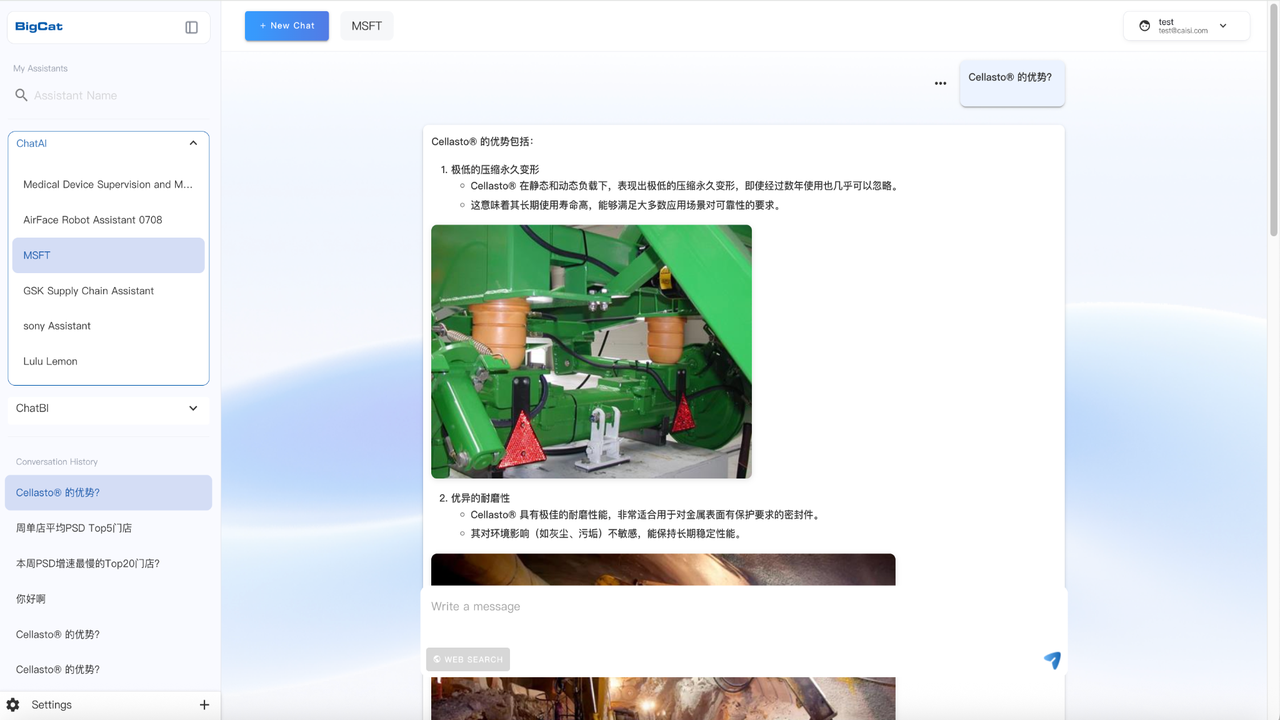The image size is (1280, 720).
Task: Open Settings via the gear icon
Action: pyautogui.click(x=13, y=705)
